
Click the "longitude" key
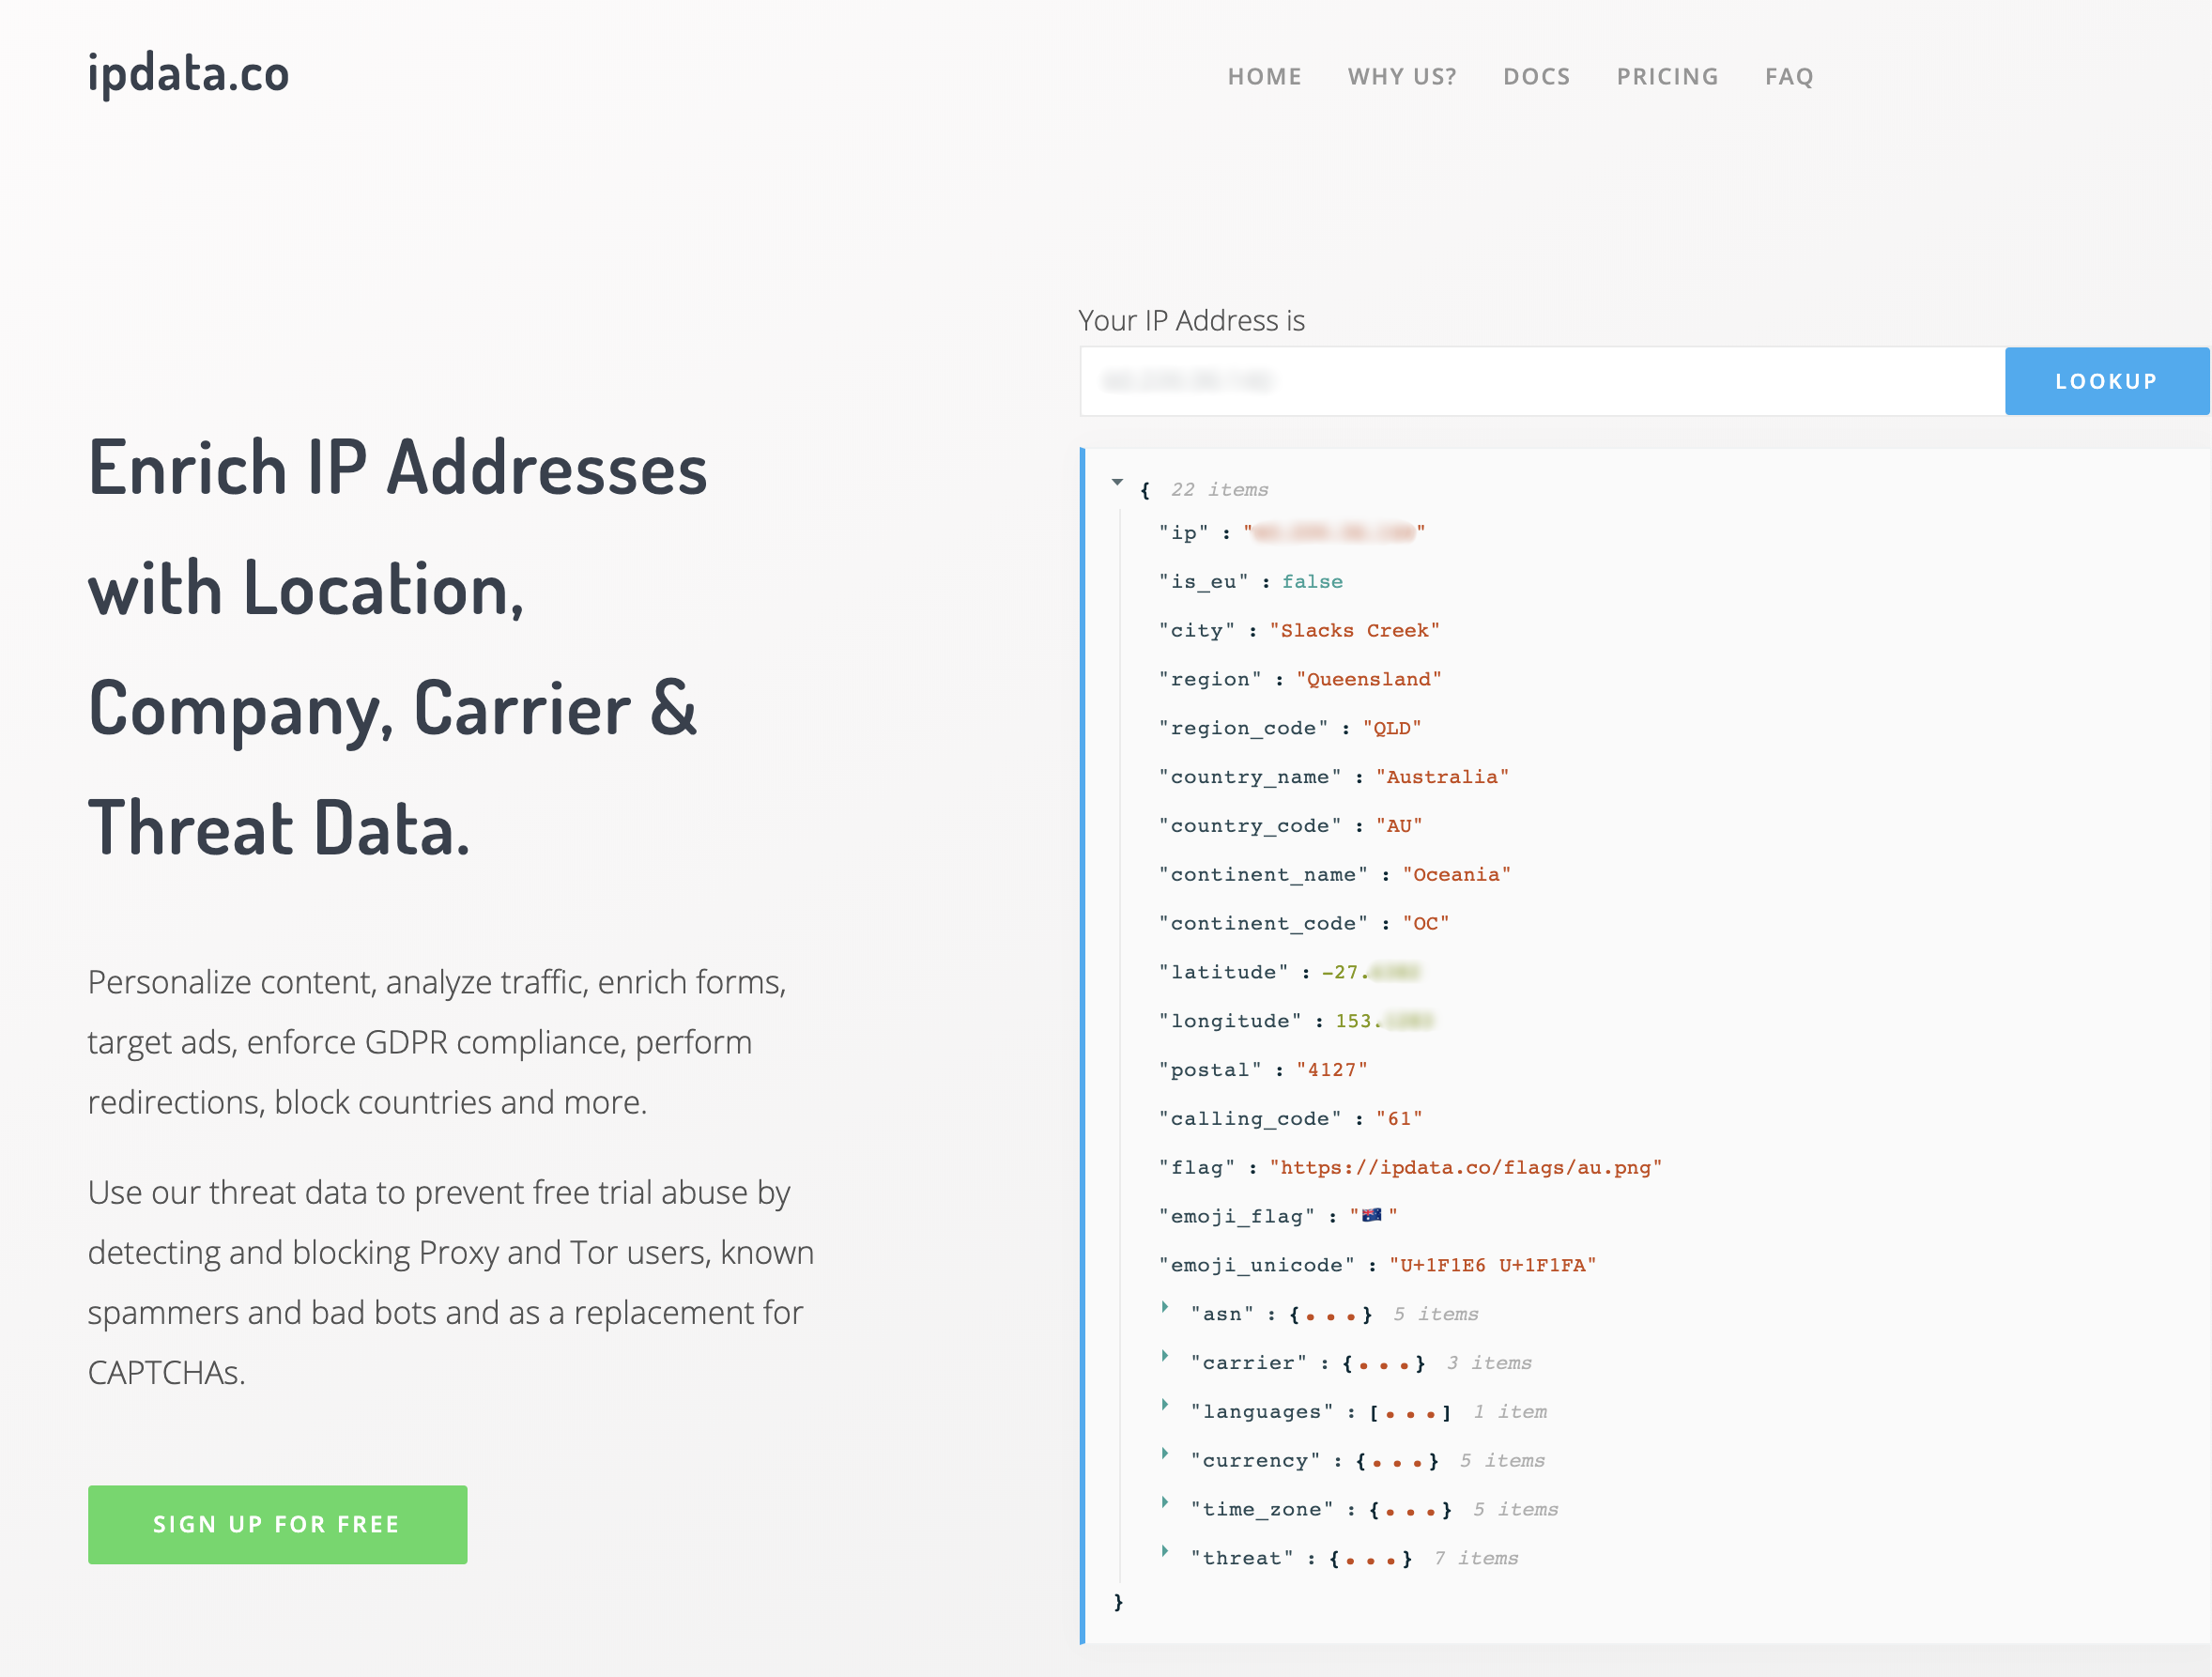coord(1230,1021)
